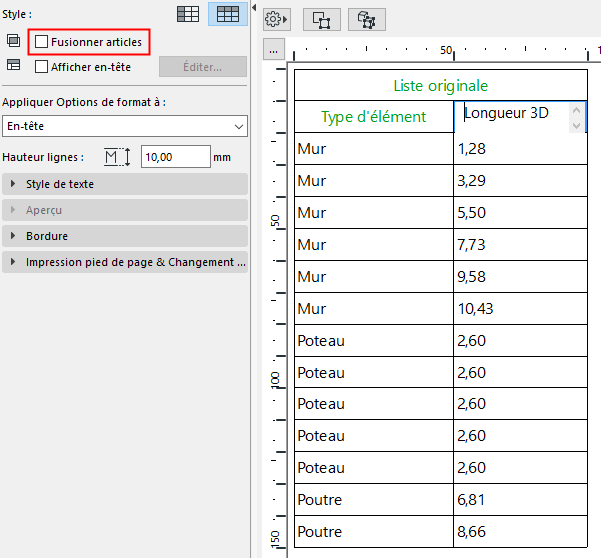Open the schedule settings gear menu

[x=275, y=19]
